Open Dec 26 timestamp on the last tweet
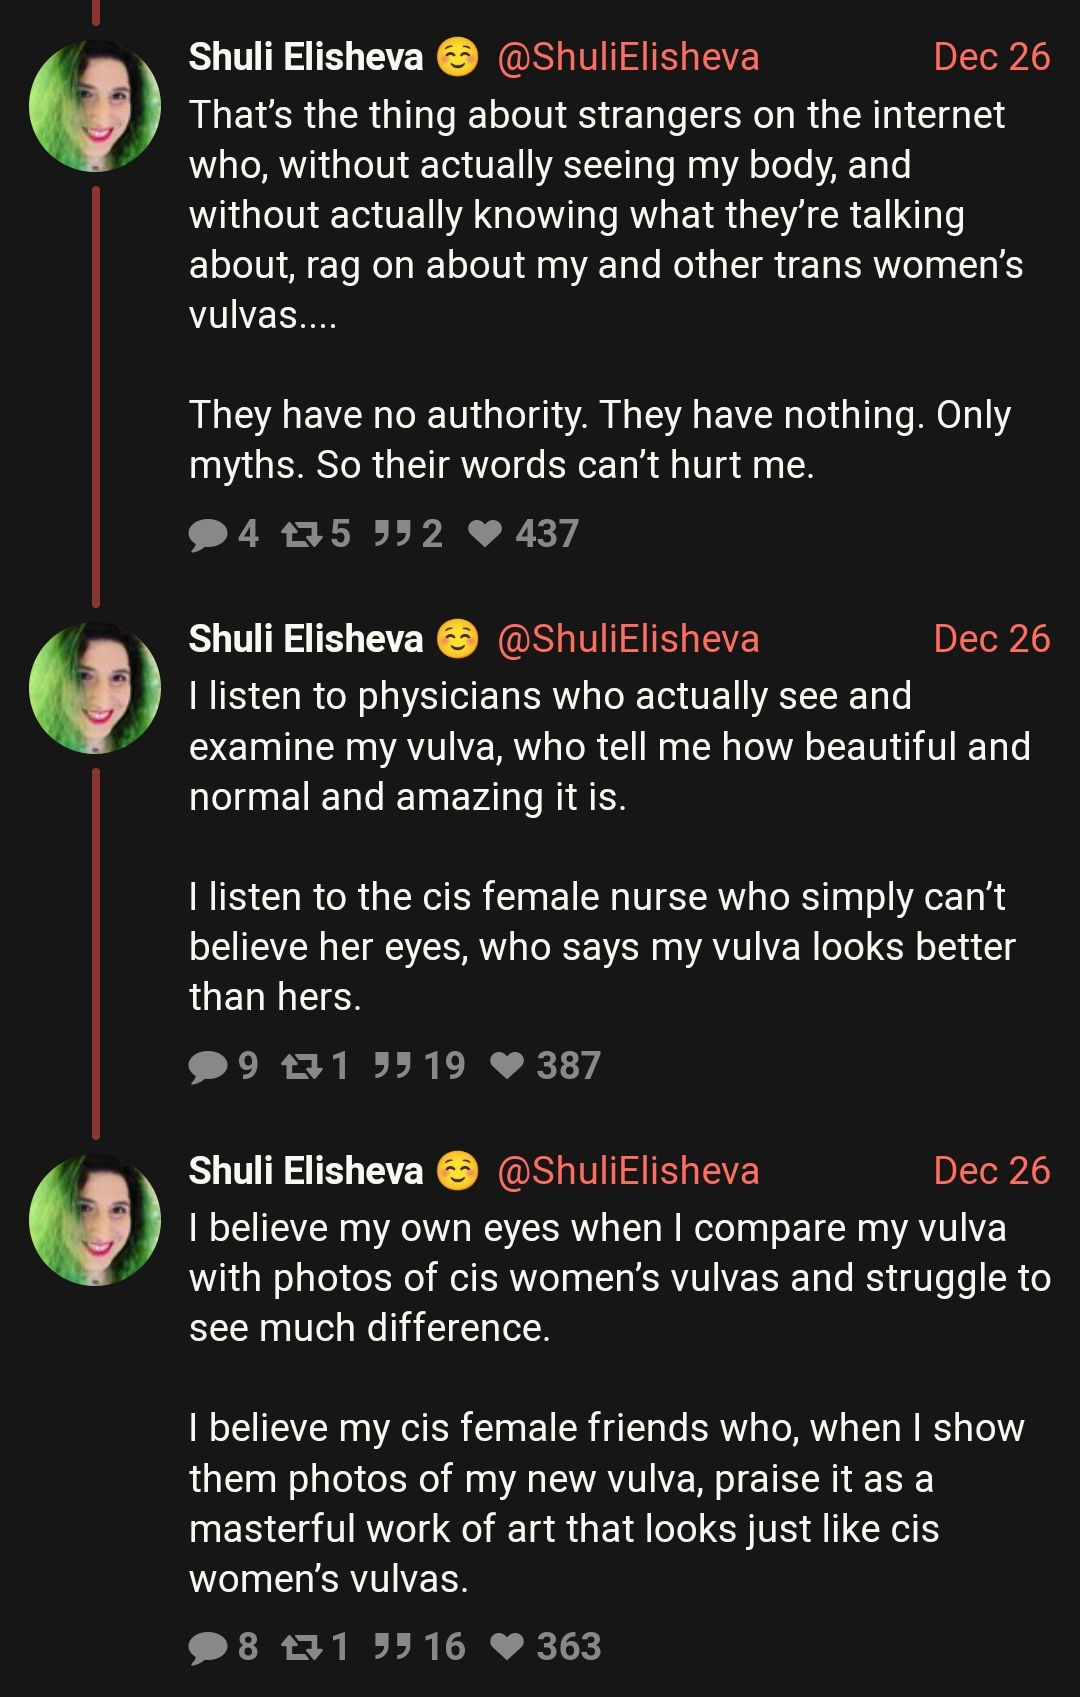 tap(991, 1171)
